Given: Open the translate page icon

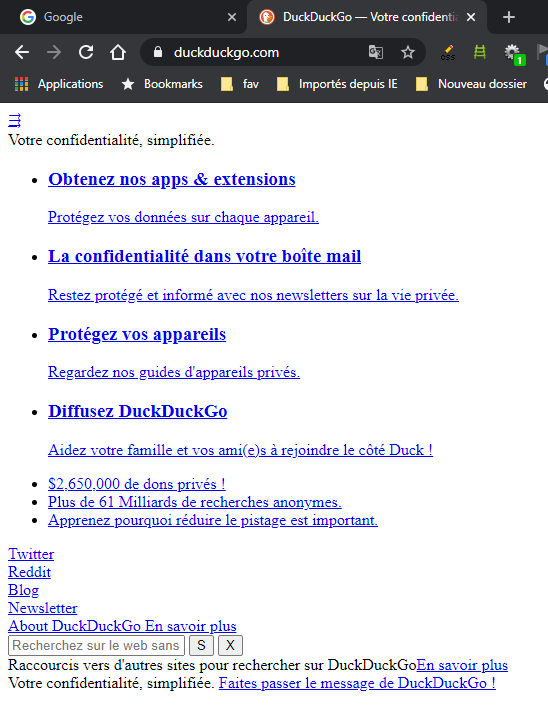Looking at the screenshot, I should pyautogui.click(x=375, y=53).
